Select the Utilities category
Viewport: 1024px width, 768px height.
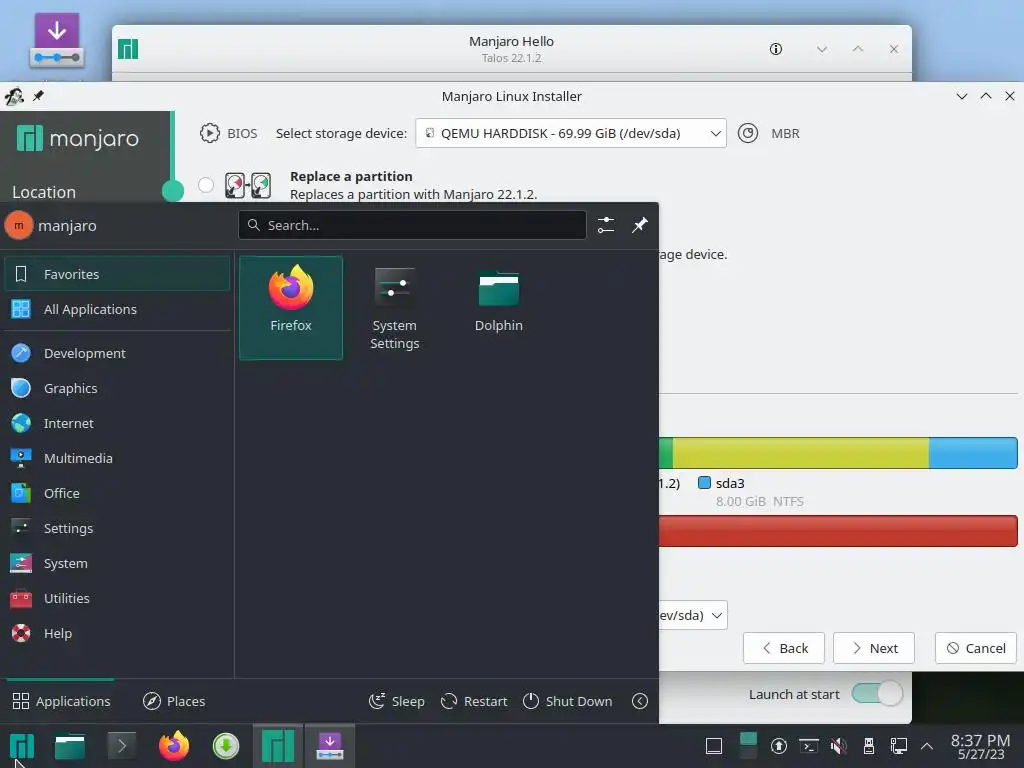click(x=117, y=598)
